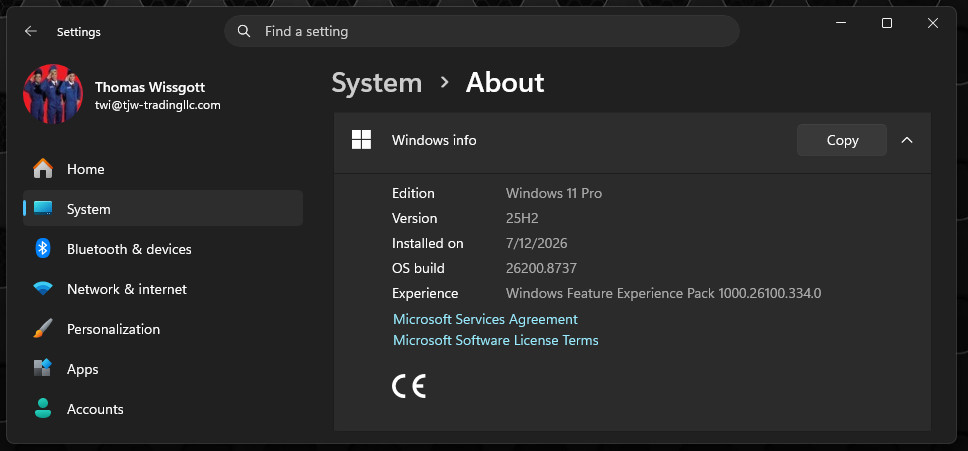Open the Home page in sidebar

pos(163,169)
